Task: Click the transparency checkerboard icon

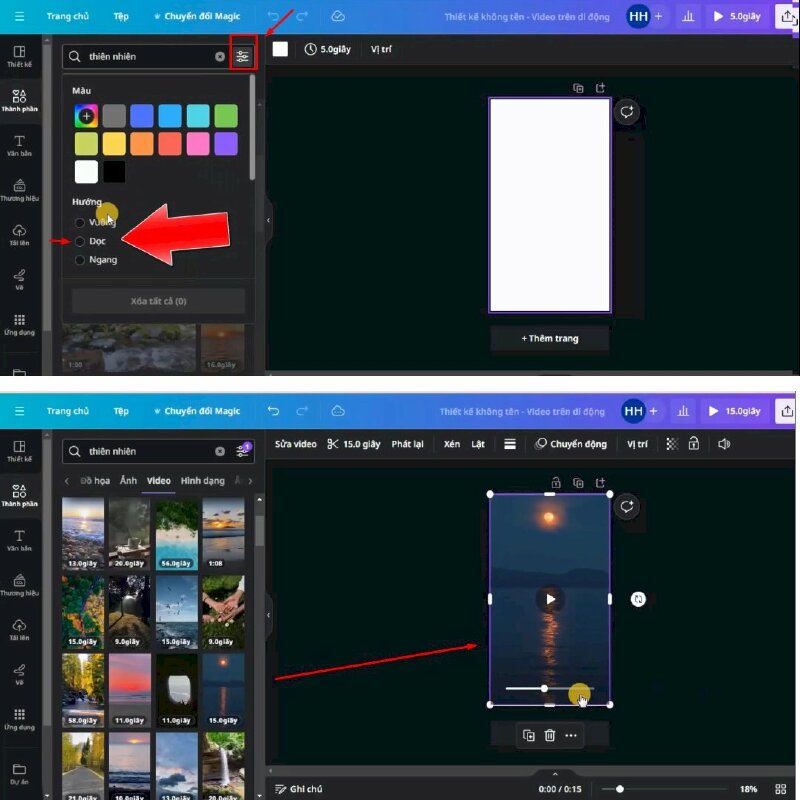Action: 671,444
